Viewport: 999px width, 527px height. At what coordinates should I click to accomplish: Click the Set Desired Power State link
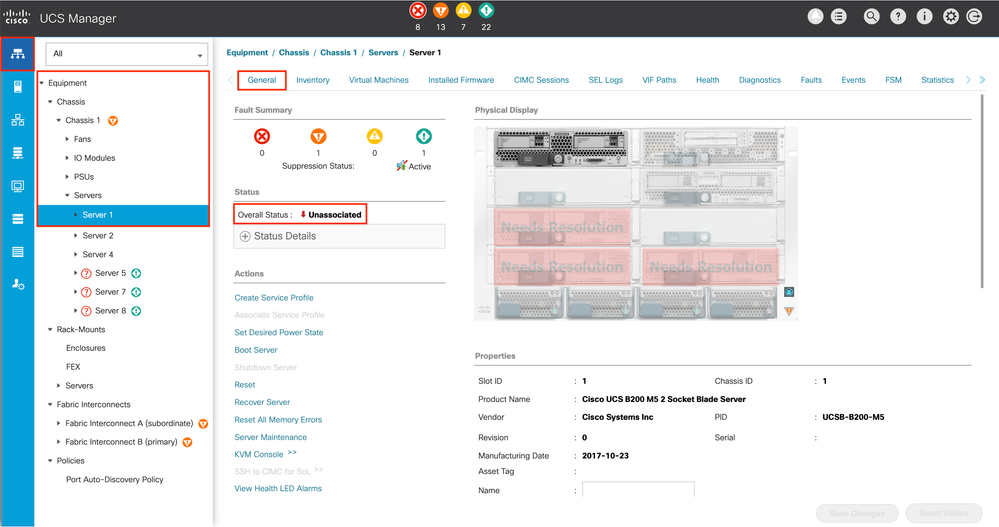[x=278, y=333]
